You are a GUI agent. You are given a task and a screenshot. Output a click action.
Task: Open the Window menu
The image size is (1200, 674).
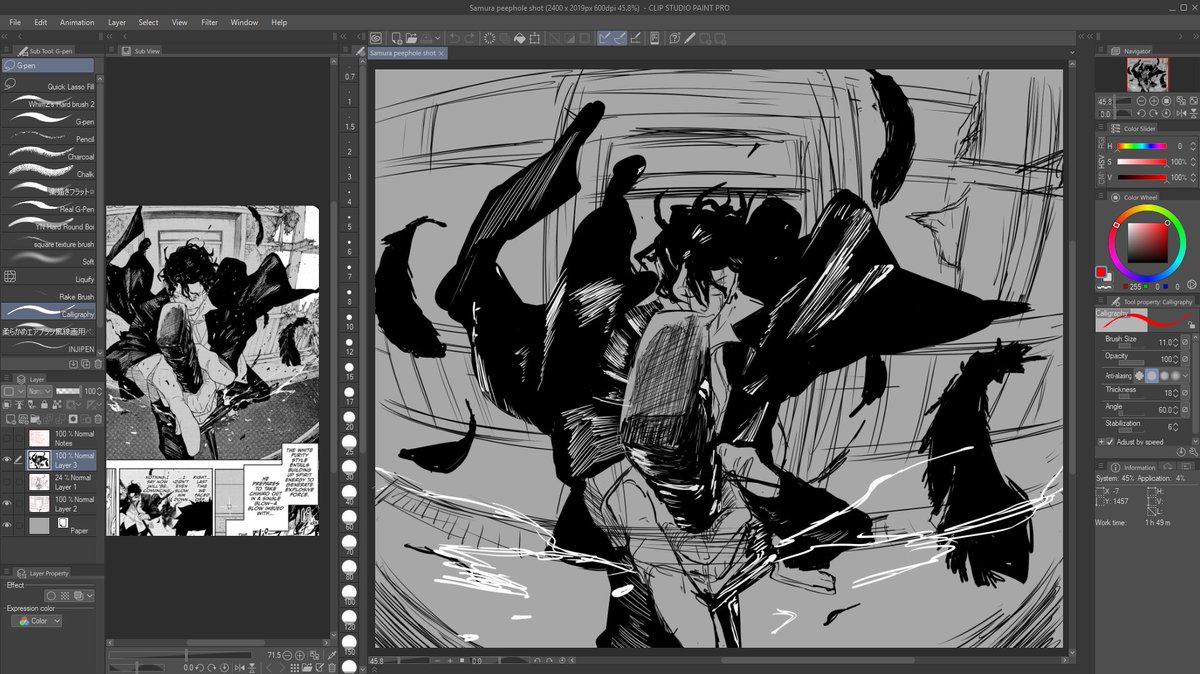click(x=244, y=22)
